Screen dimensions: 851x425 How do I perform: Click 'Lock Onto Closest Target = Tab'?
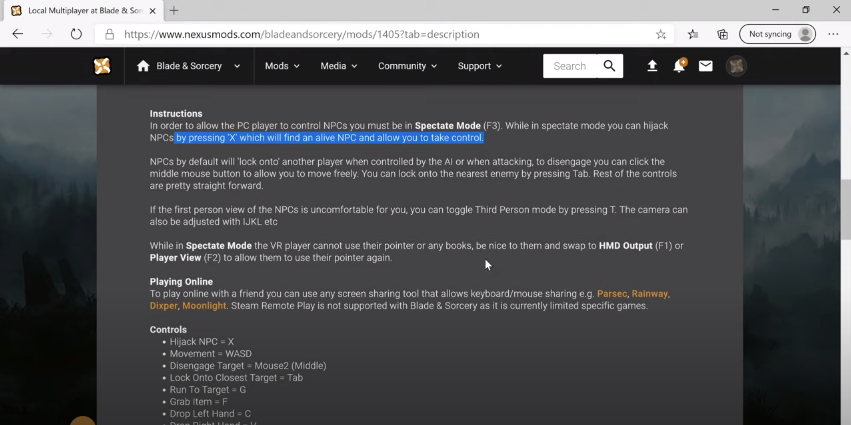pos(236,377)
